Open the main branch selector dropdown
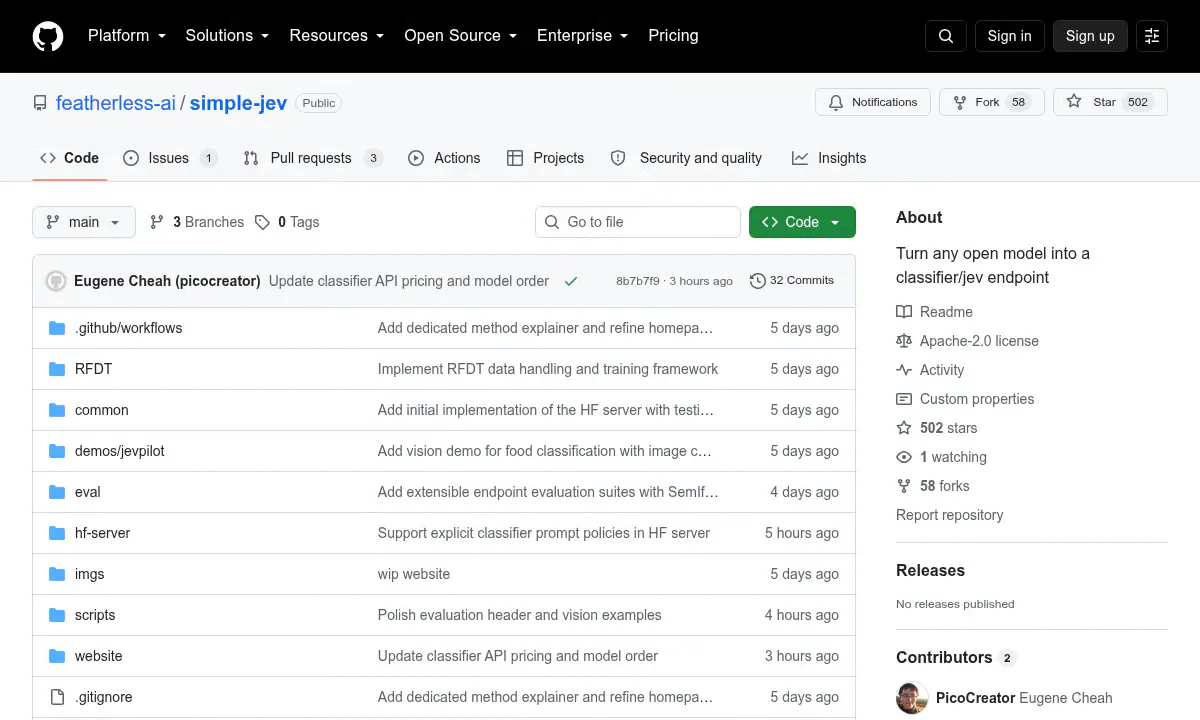This screenshot has width=1200, height=720. click(84, 222)
